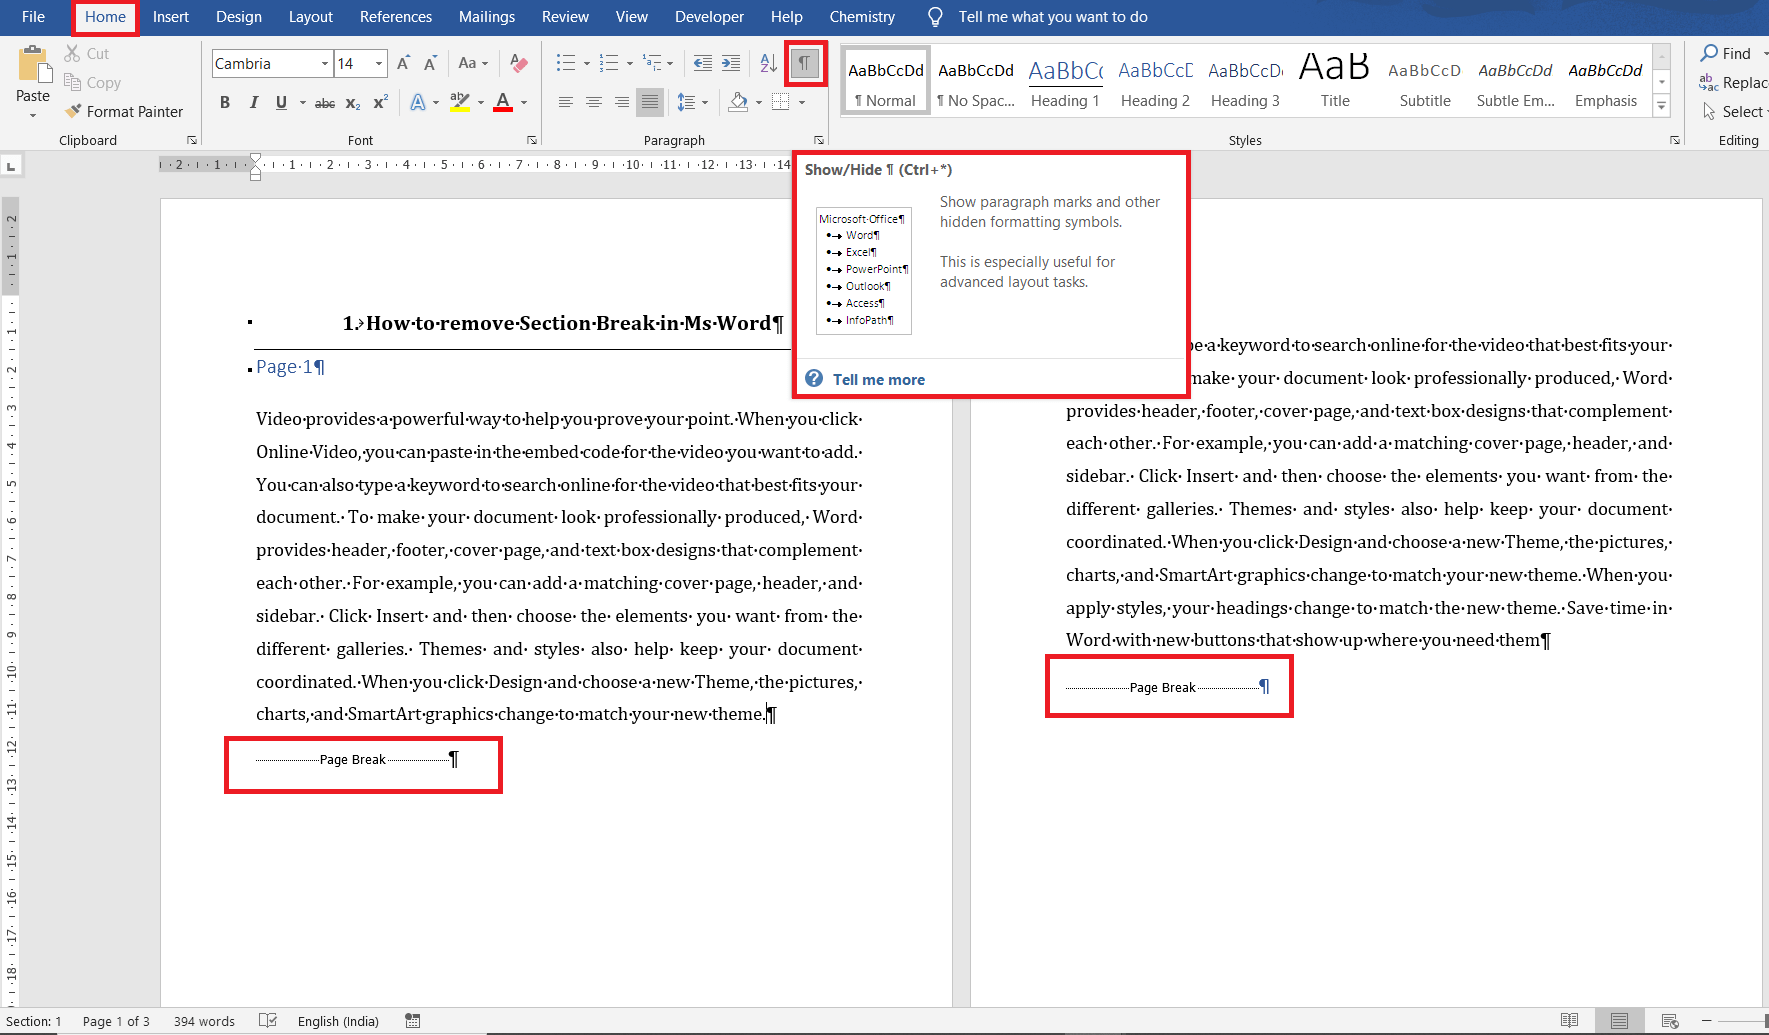Switch to Read Mode in the status bar
1769x1035 pixels.
[1569, 1020]
